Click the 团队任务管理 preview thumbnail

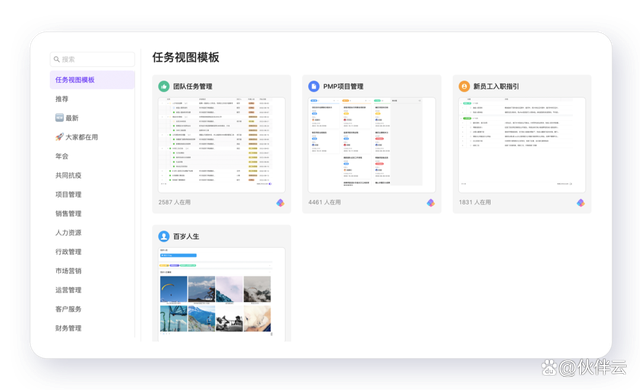[222, 145]
